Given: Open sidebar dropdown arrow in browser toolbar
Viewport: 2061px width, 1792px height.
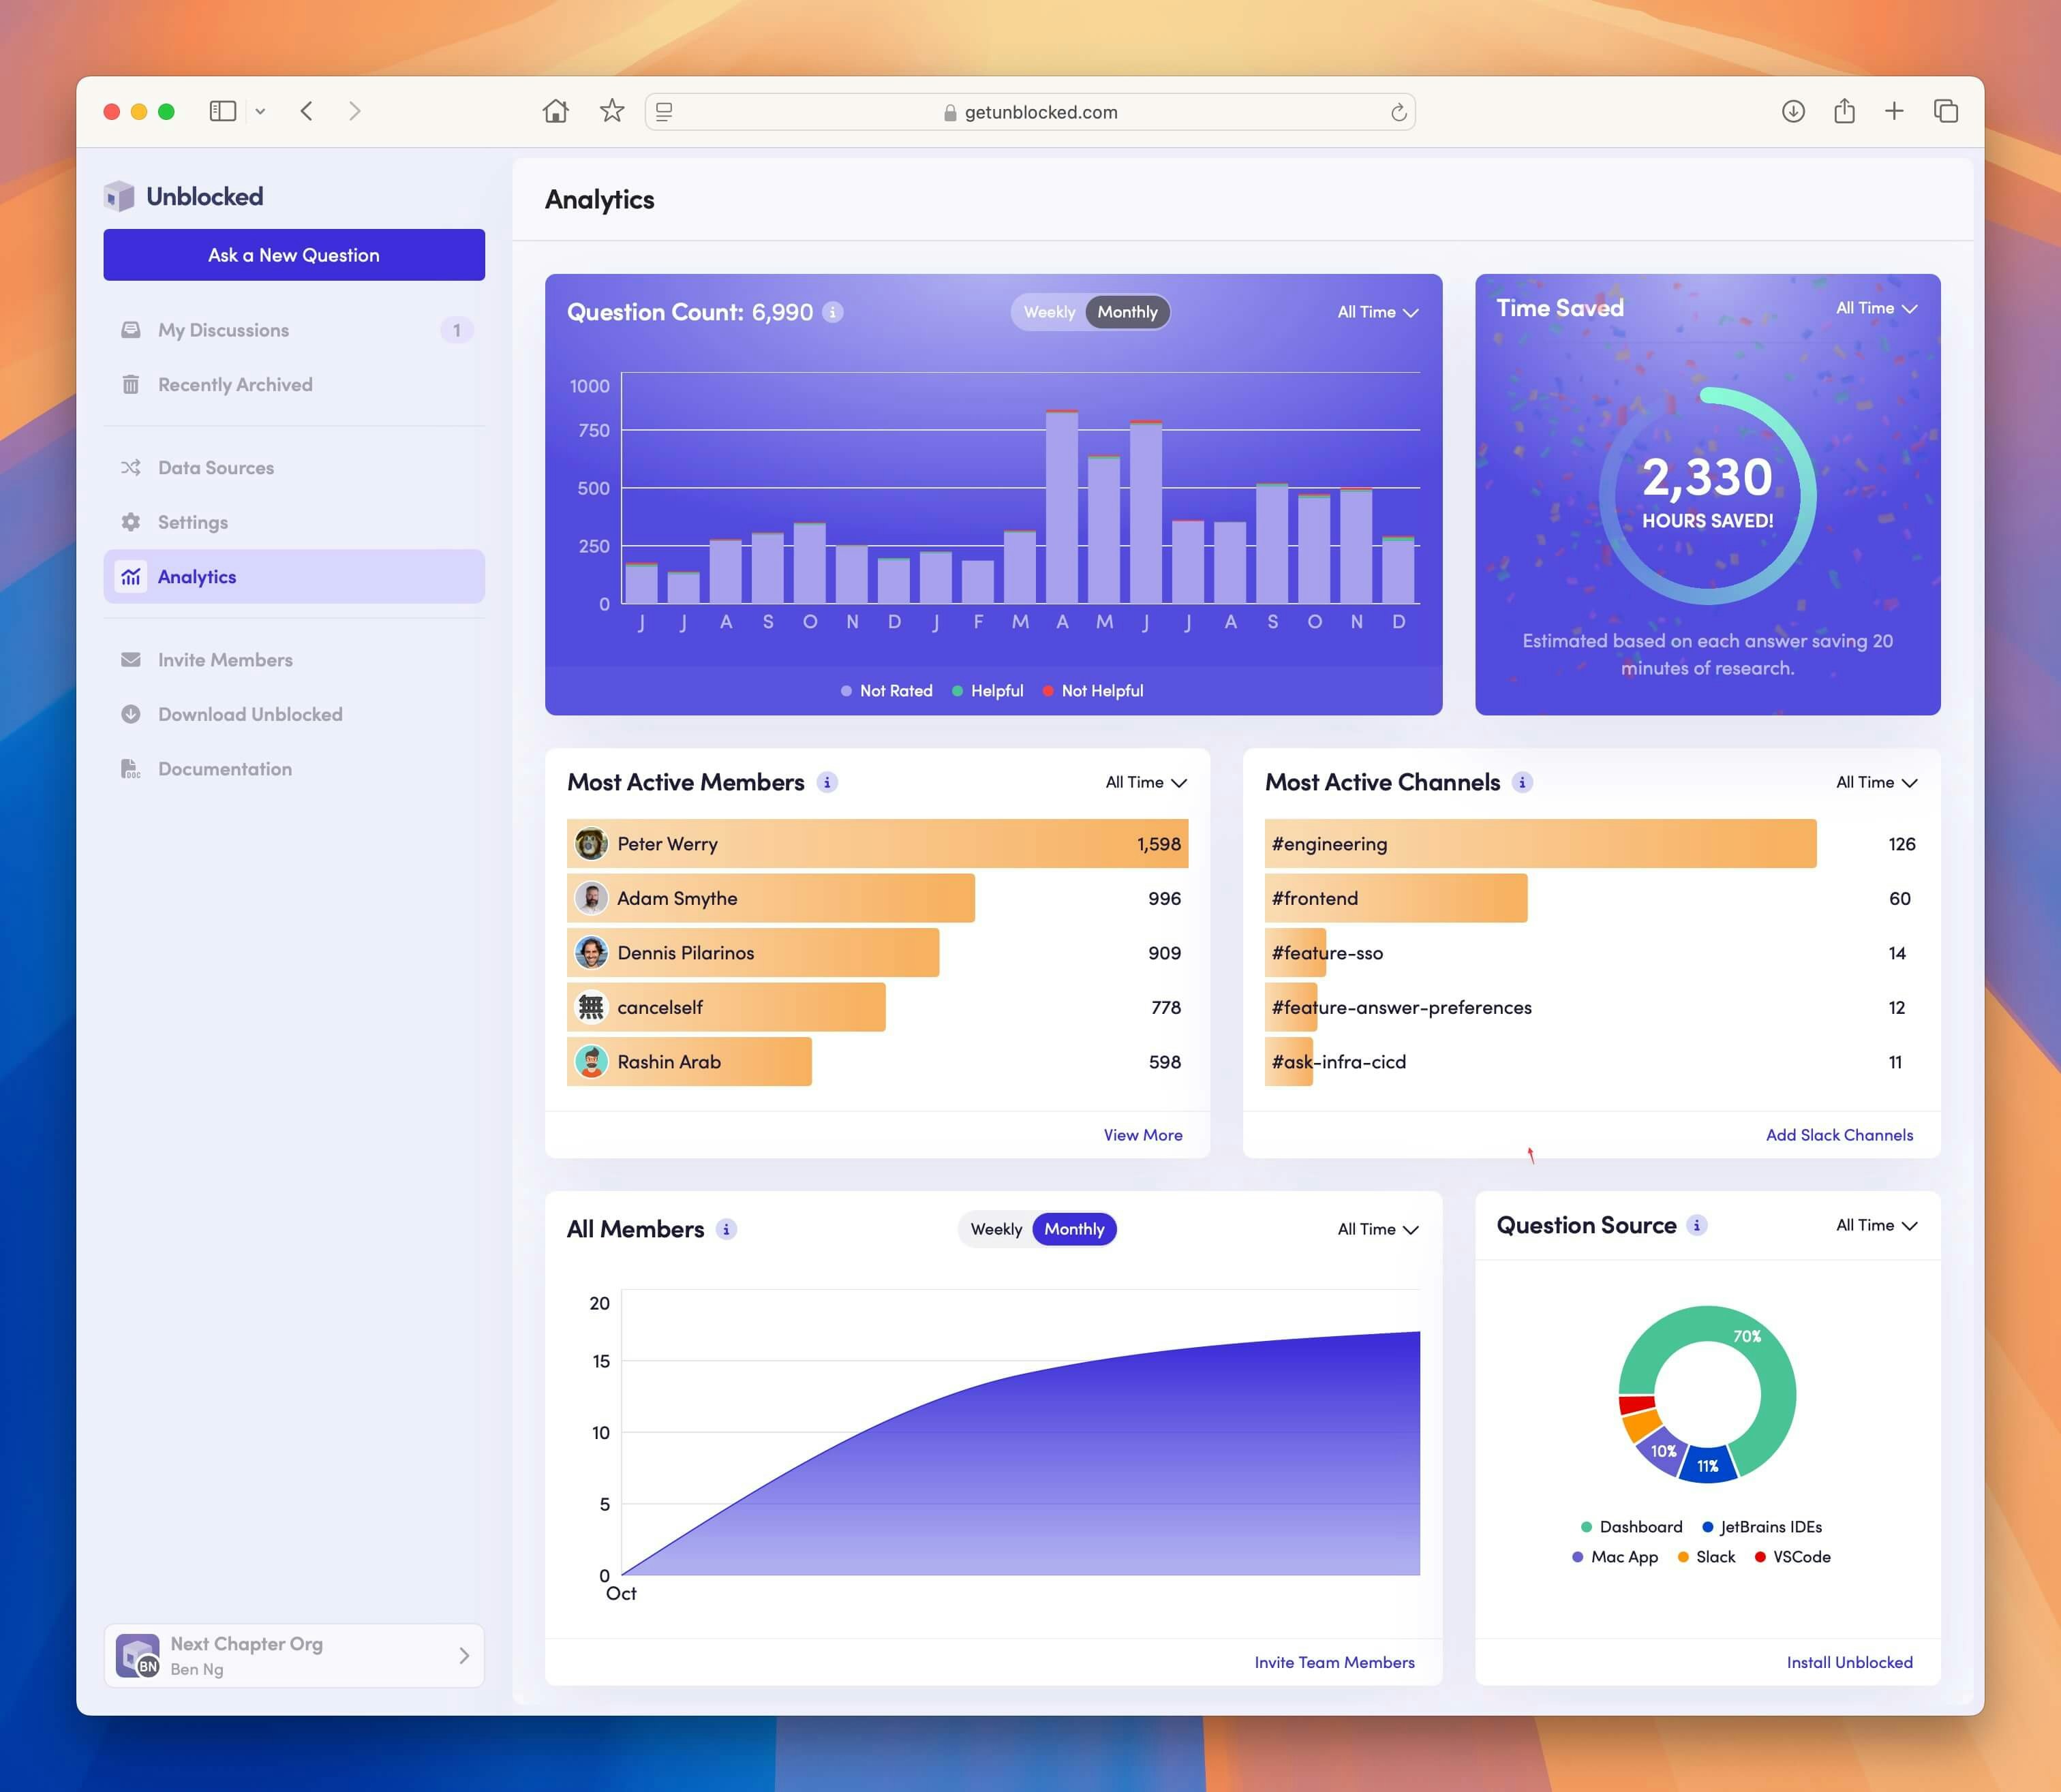Looking at the screenshot, I should coord(260,111).
